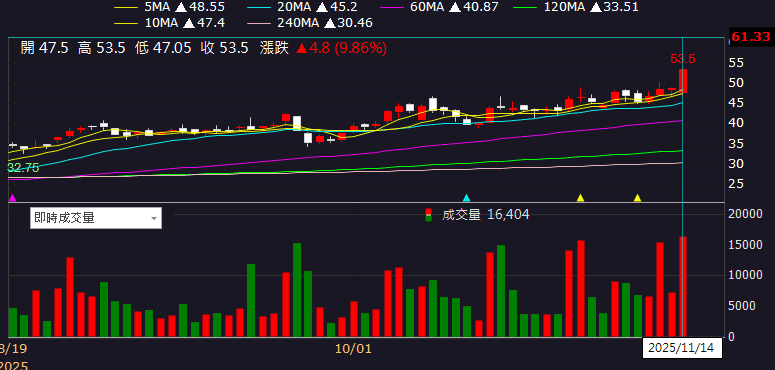
Task: Click the first yellow triangle event marker
Action: (580, 198)
